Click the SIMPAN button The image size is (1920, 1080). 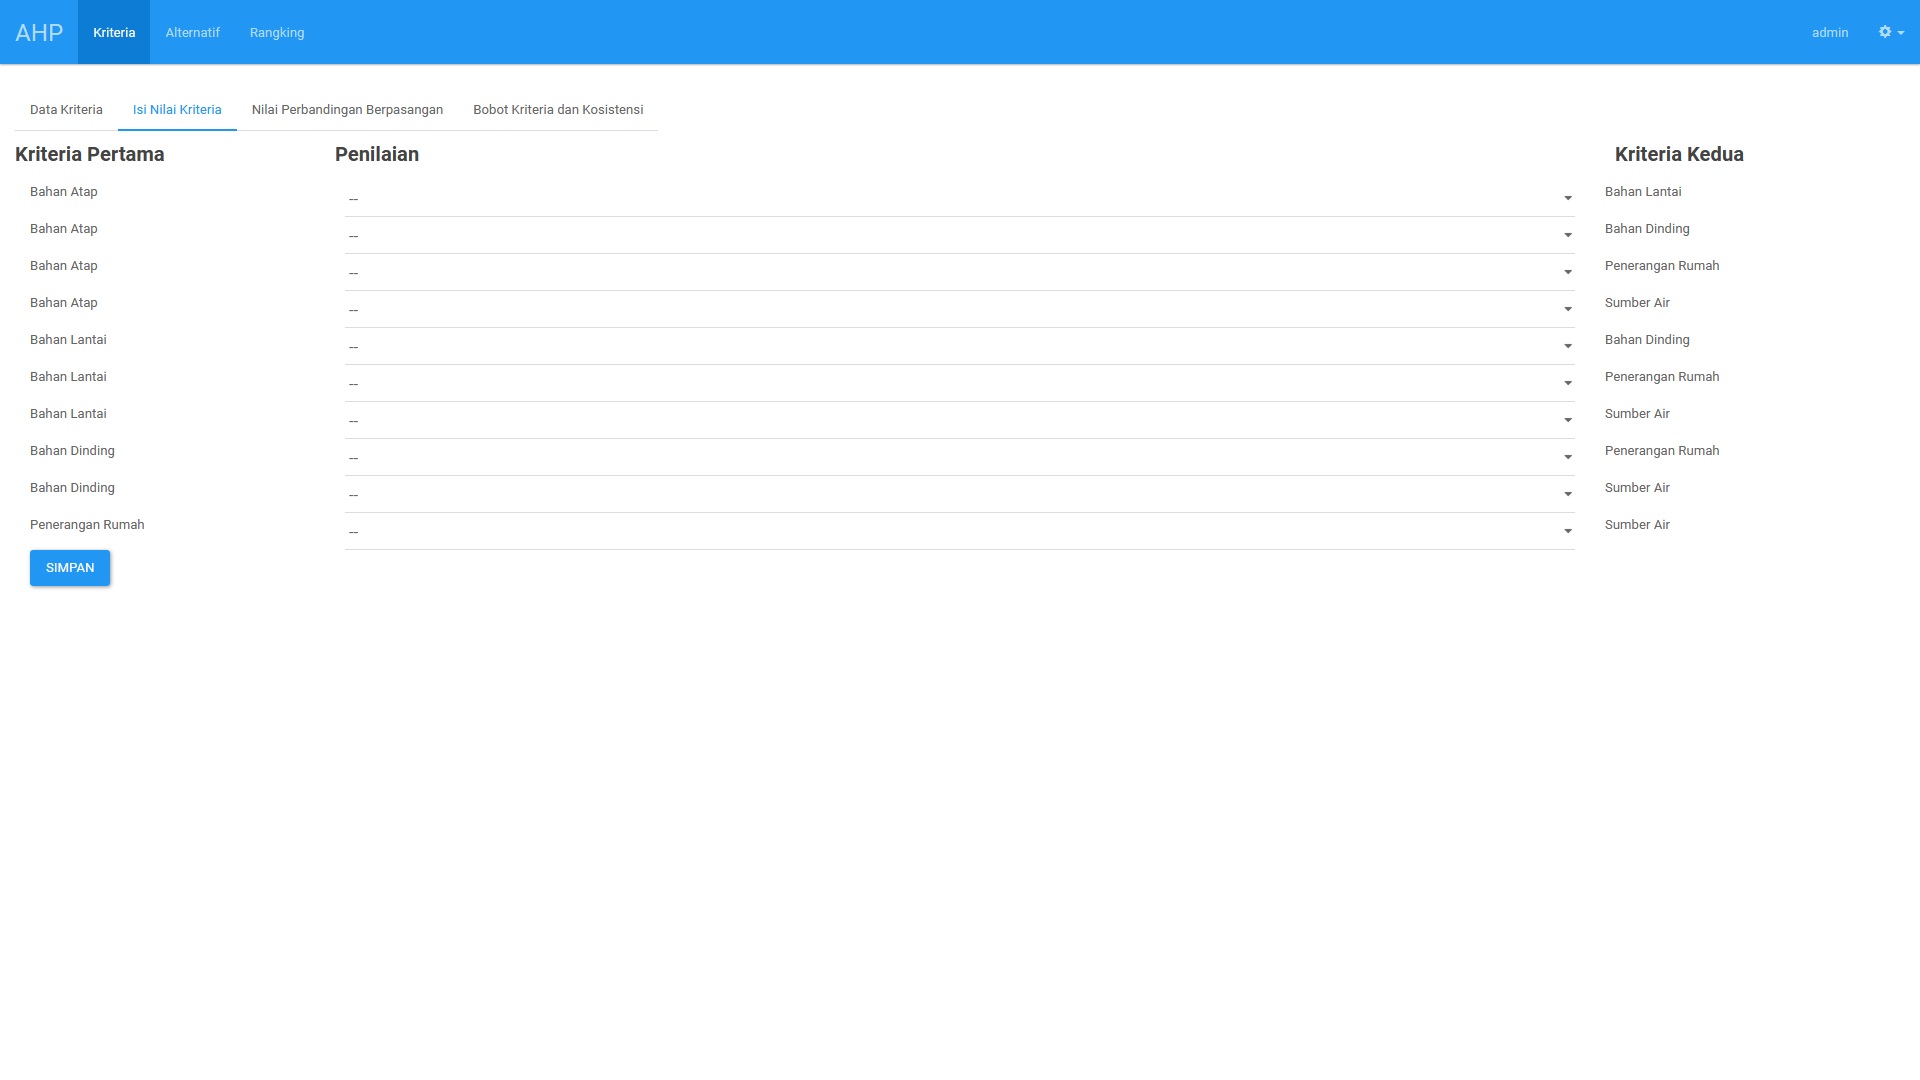[x=70, y=568]
